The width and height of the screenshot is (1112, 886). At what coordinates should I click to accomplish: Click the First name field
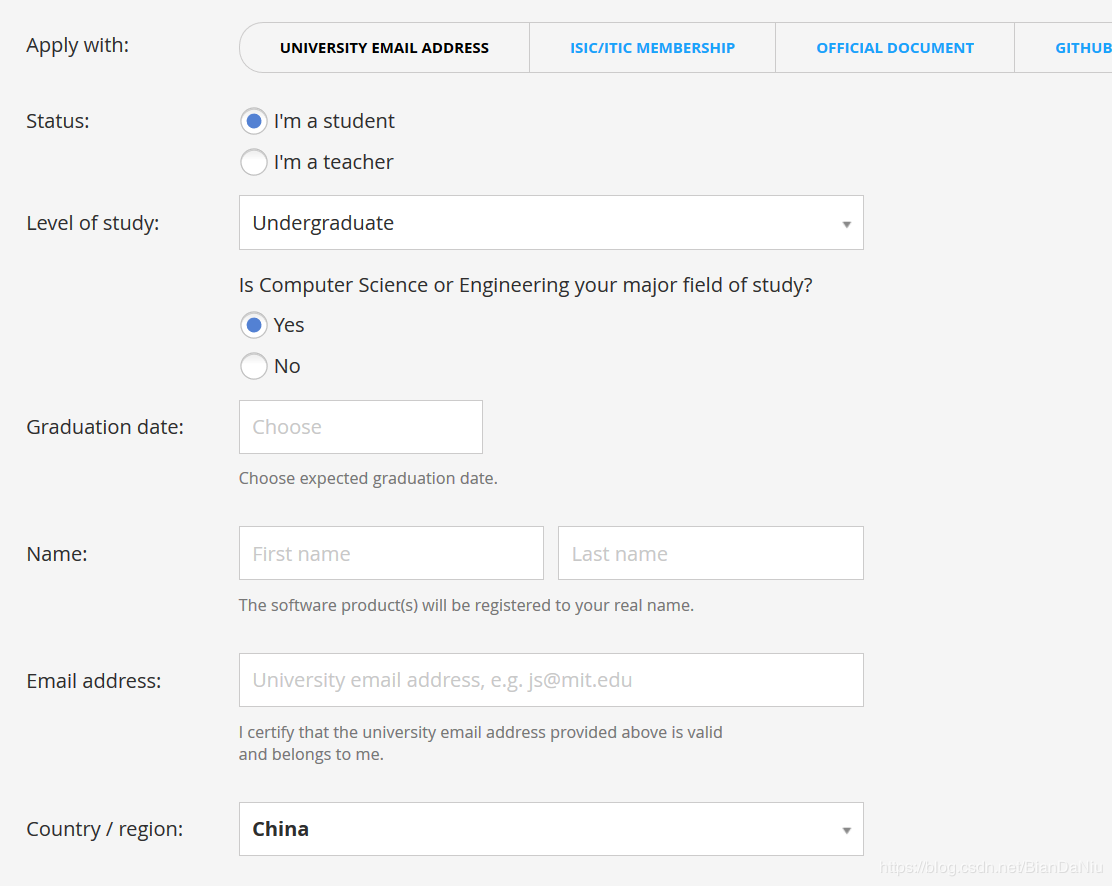point(391,554)
